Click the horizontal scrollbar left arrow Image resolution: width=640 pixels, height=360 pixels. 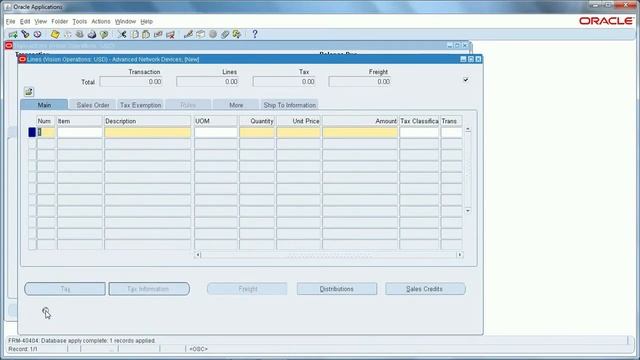click(x=198, y=255)
